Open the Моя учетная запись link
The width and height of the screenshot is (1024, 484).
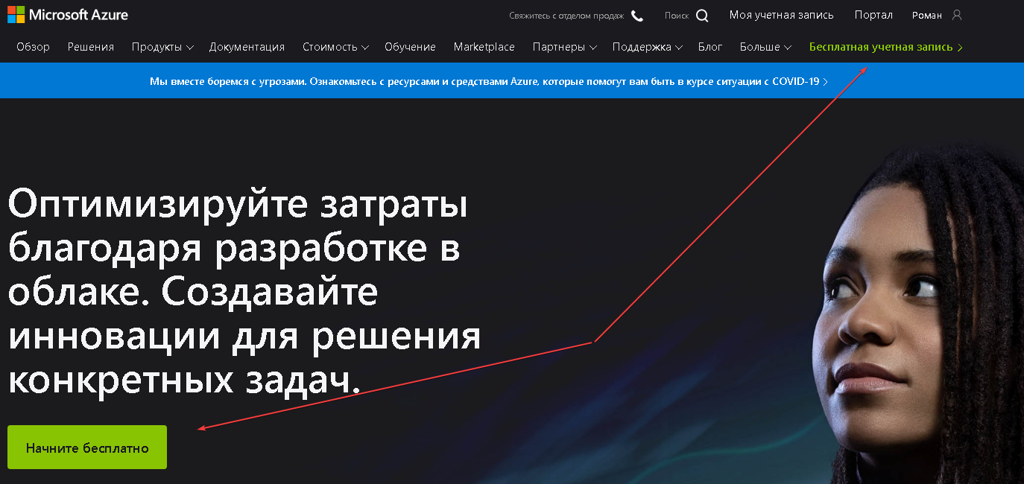[782, 16]
